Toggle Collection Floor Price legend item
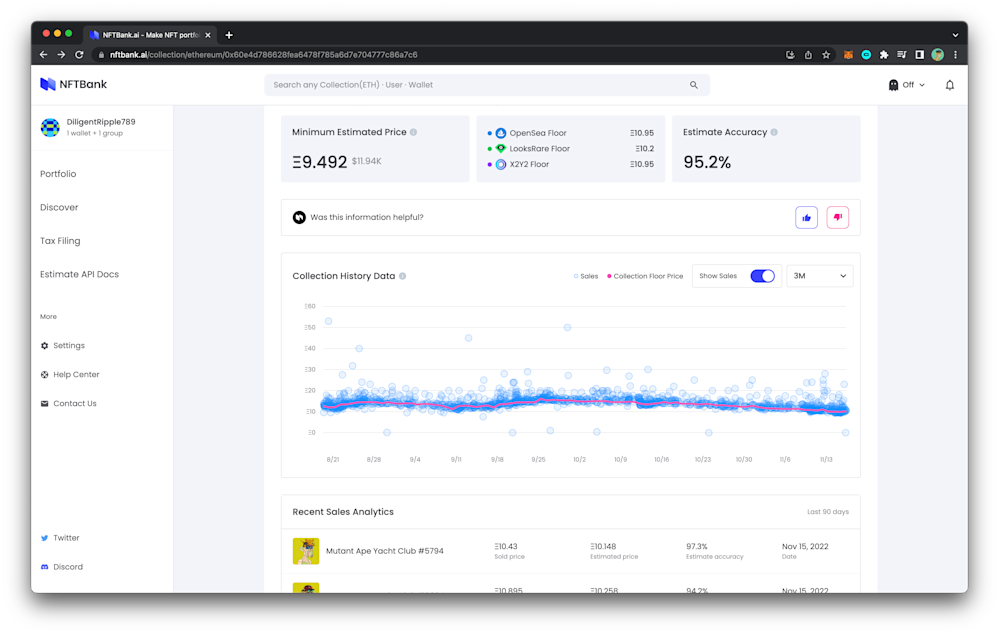The image size is (999, 634). (x=645, y=276)
